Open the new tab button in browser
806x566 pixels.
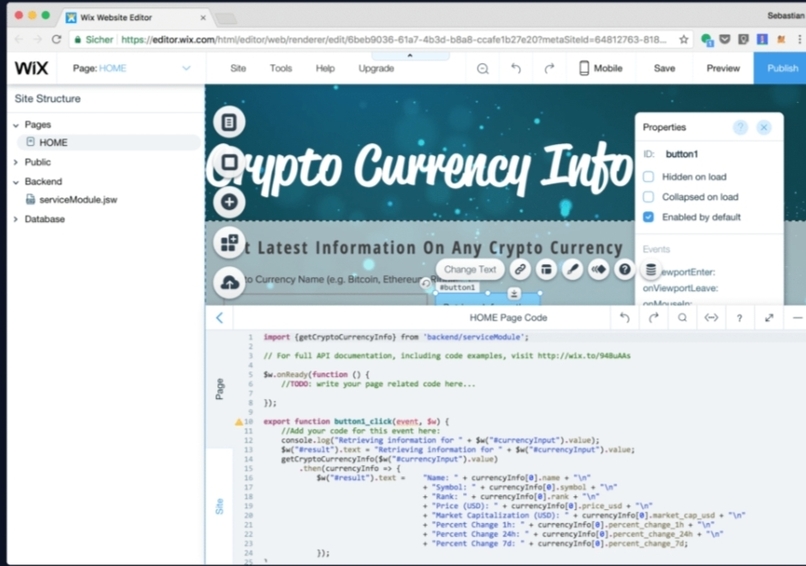226,19
